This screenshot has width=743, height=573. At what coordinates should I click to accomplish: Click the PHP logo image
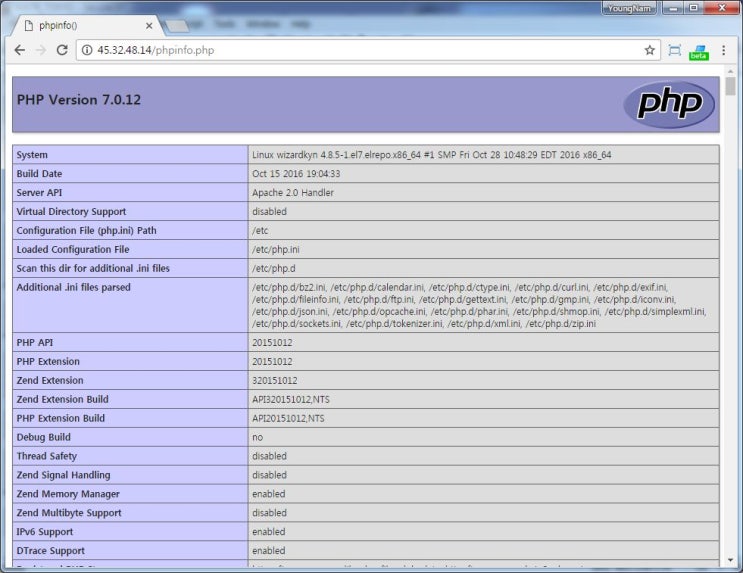click(669, 104)
